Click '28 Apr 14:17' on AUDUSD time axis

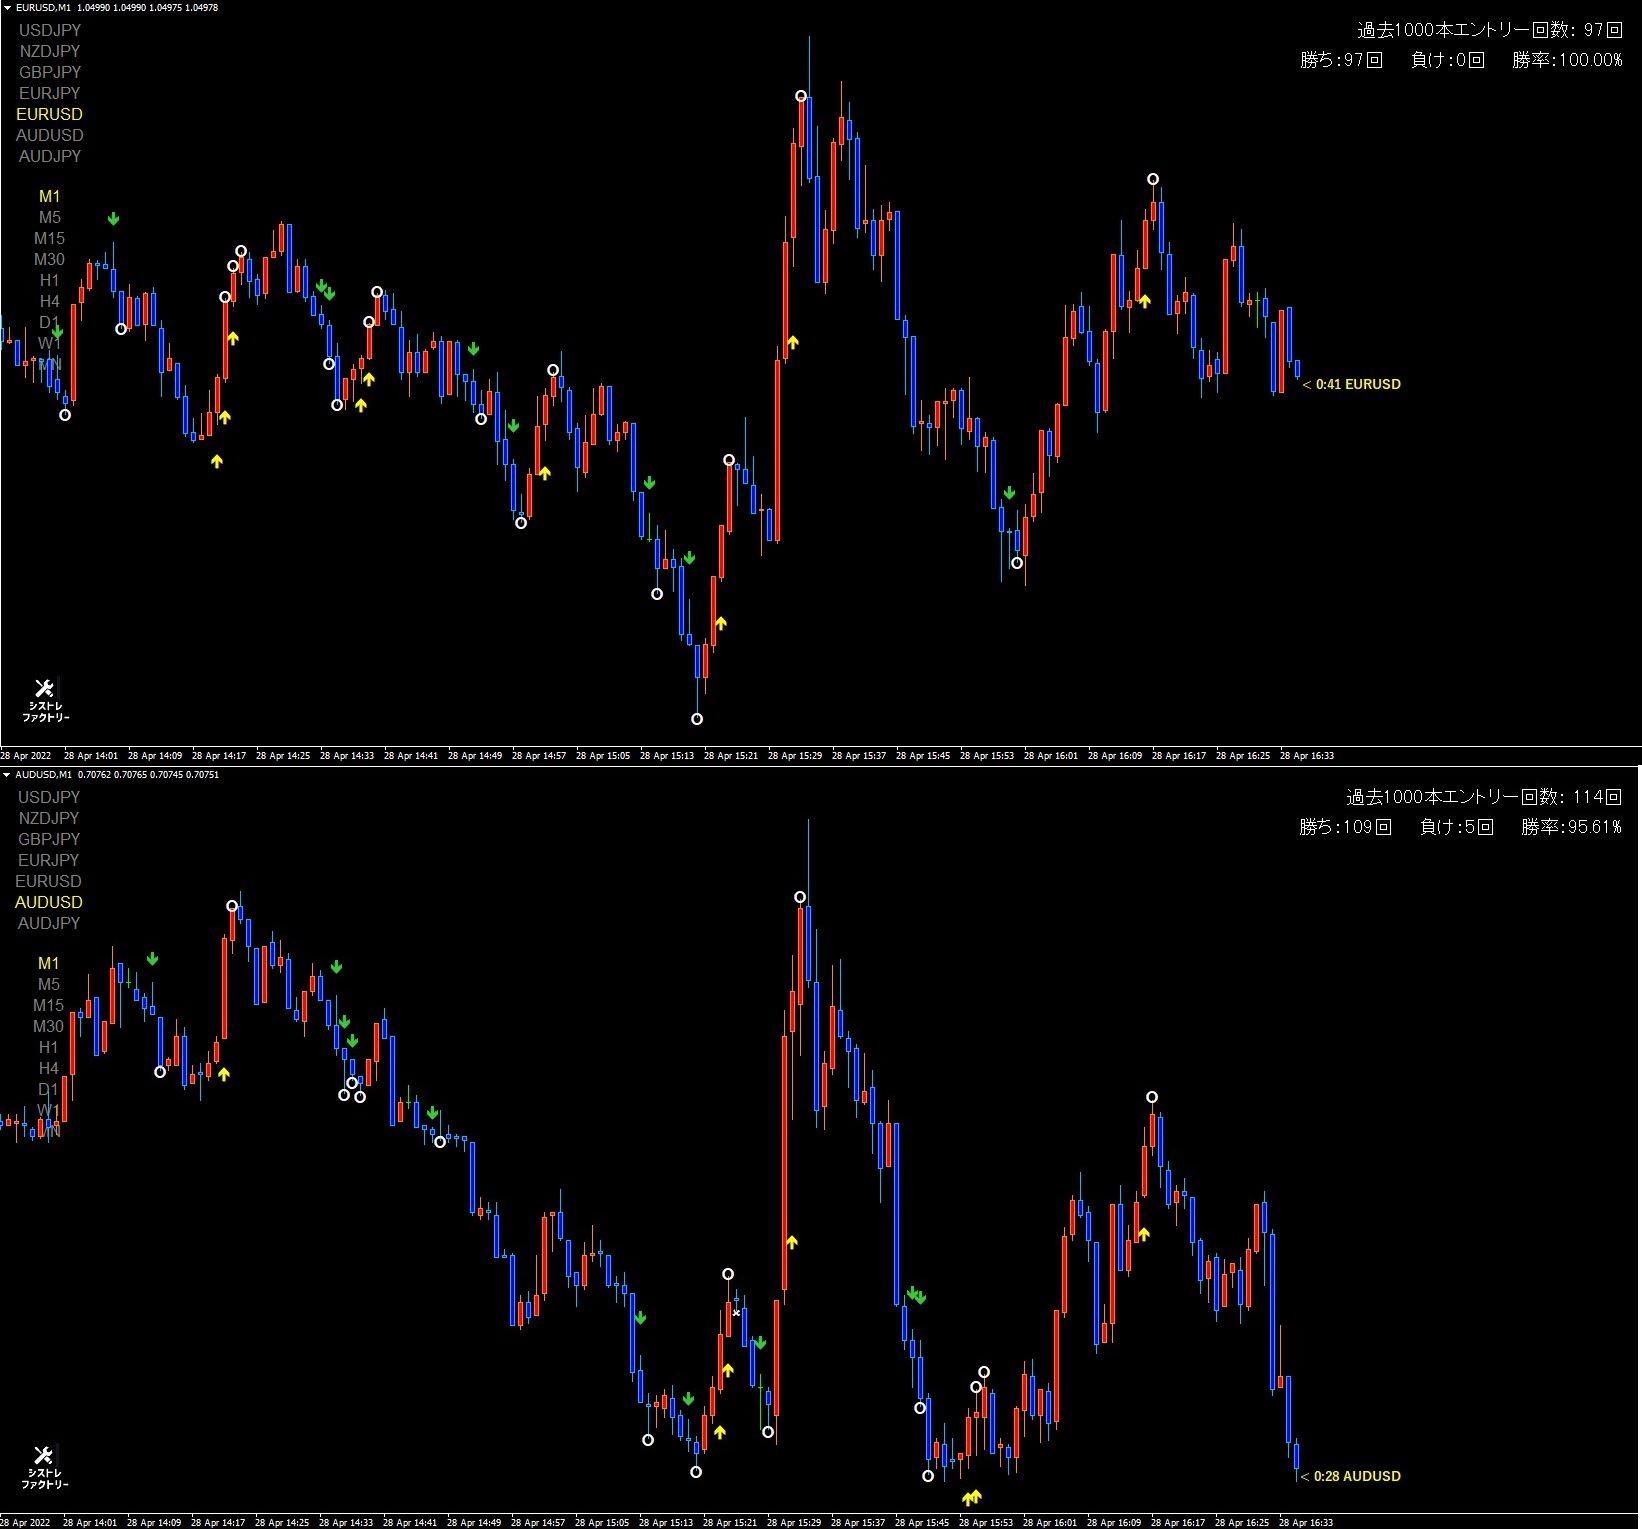(219, 1523)
